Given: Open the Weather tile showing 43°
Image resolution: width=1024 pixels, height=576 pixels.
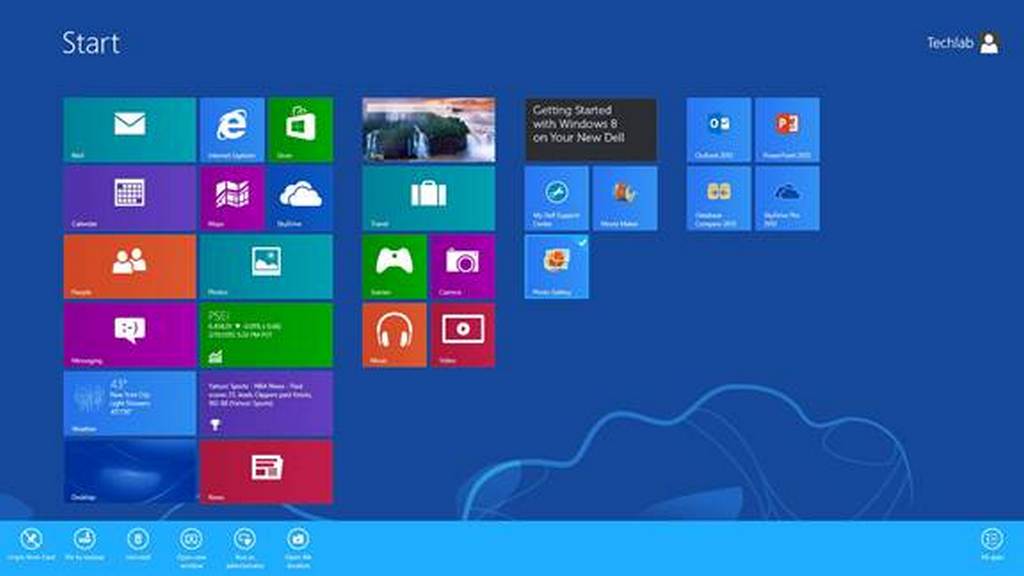Looking at the screenshot, I should tap(129, 404).
